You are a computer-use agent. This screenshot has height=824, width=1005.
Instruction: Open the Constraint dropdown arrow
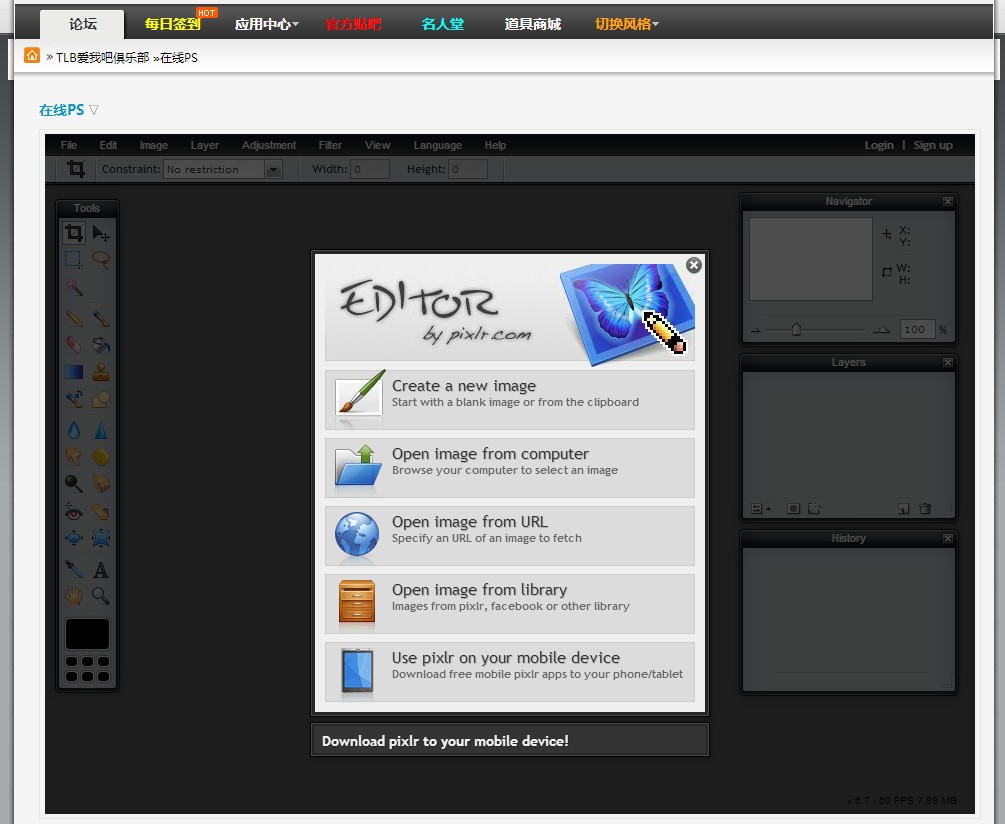coord(274,169)
